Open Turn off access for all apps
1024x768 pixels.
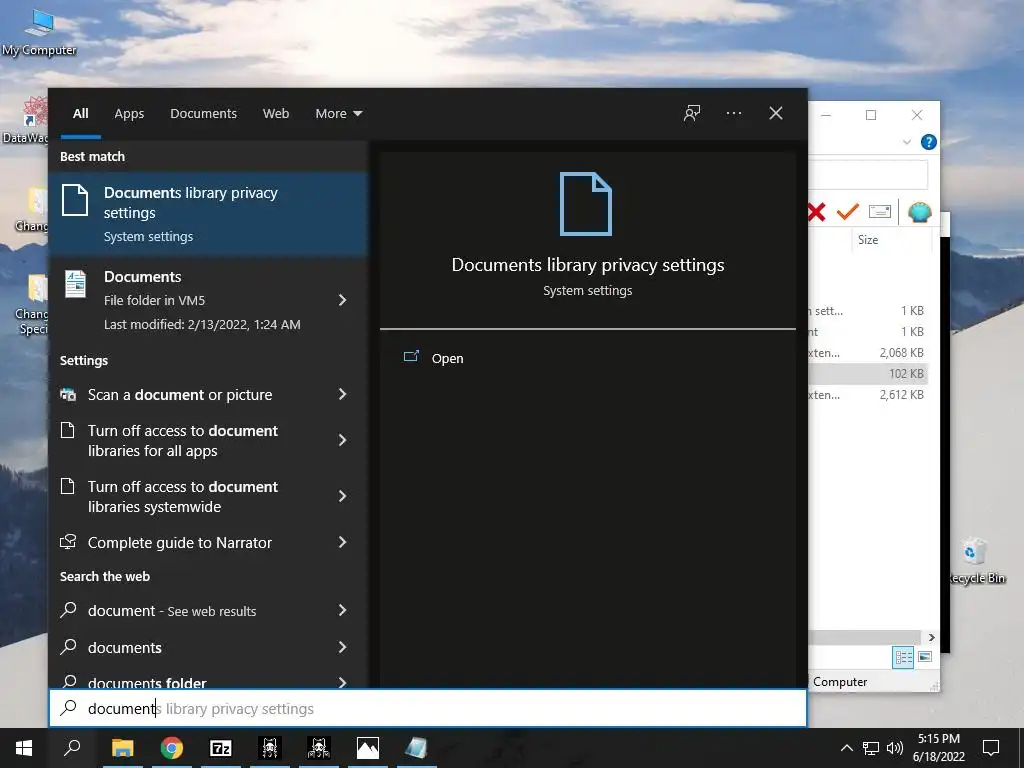pyautogui.click(x=184, y=441)
